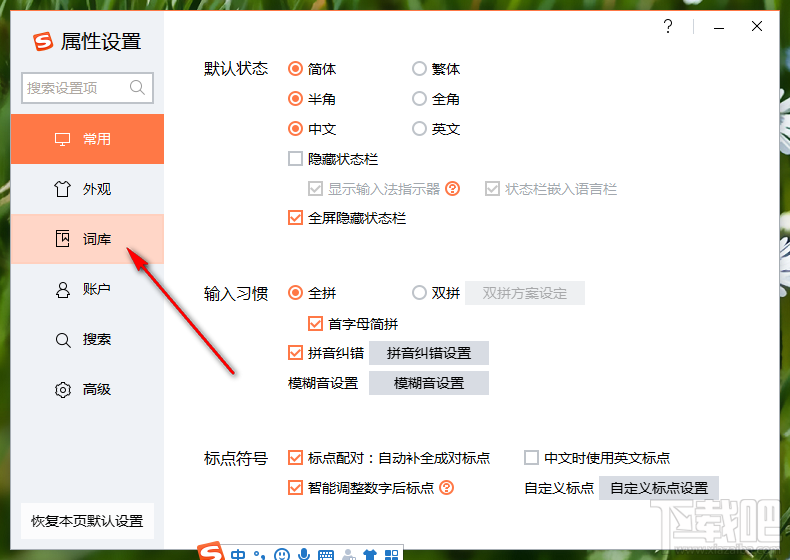
Task: Select 全拼 input mode
Action: point(295,293)
